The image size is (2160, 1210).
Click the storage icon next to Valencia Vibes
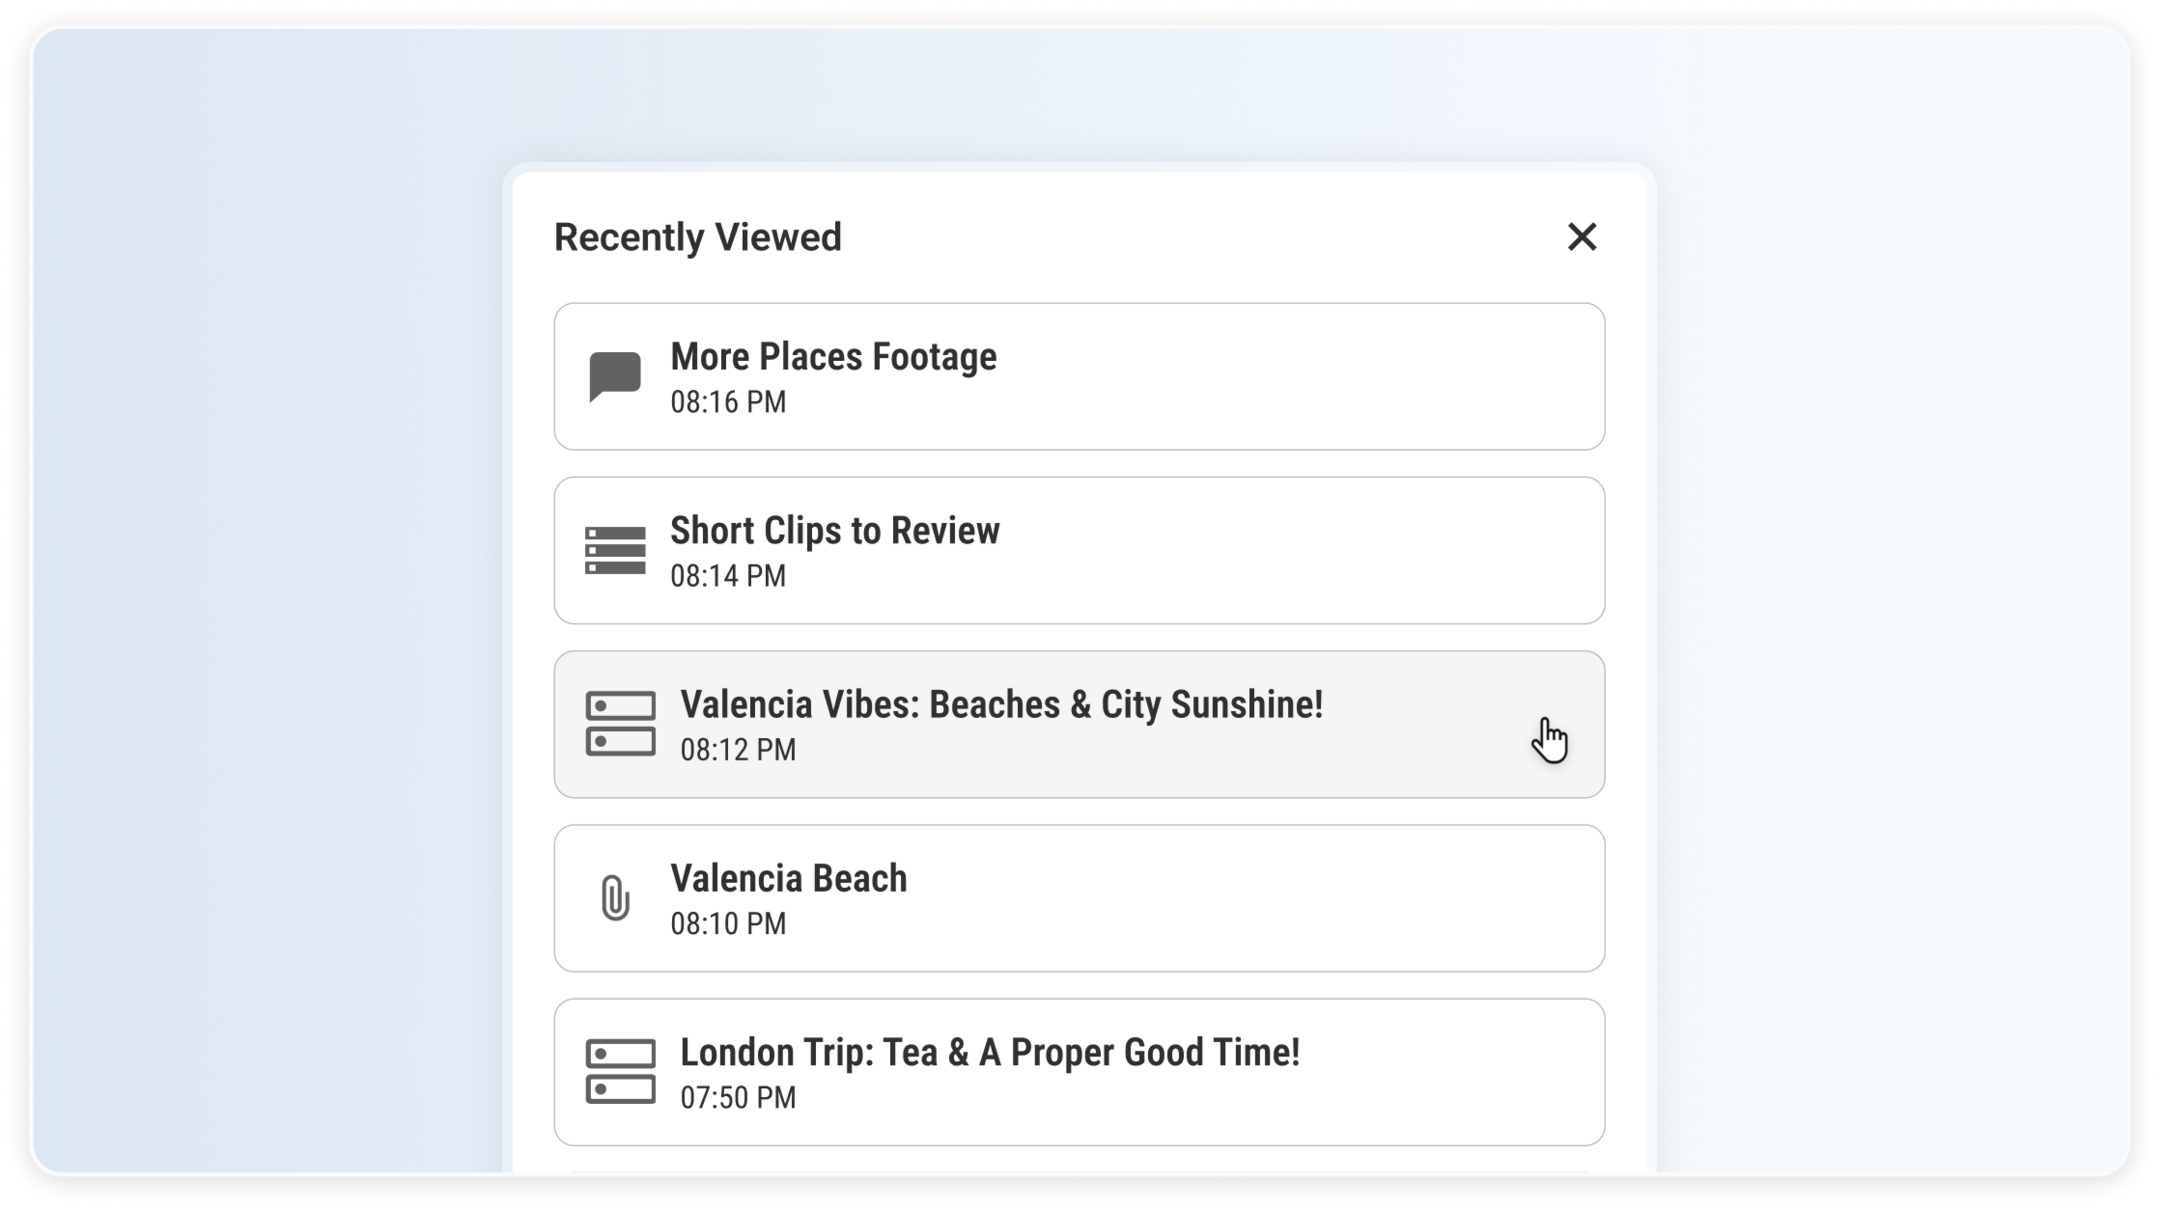click(620, 724)
